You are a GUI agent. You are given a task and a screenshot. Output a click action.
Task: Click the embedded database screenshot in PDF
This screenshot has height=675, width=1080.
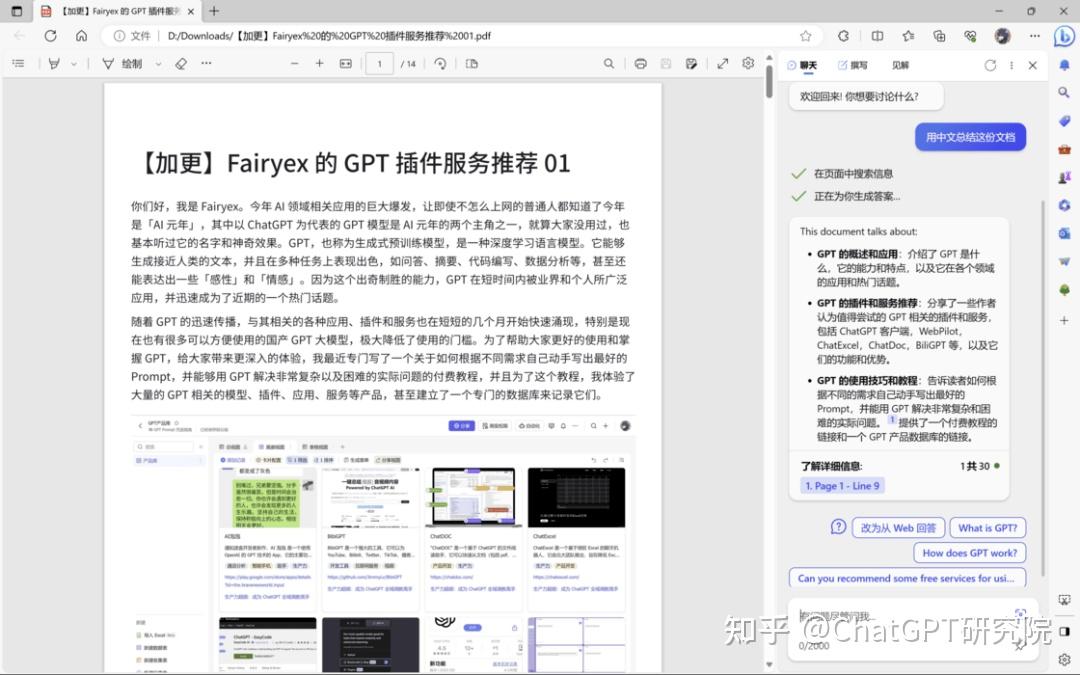(383, 544)
